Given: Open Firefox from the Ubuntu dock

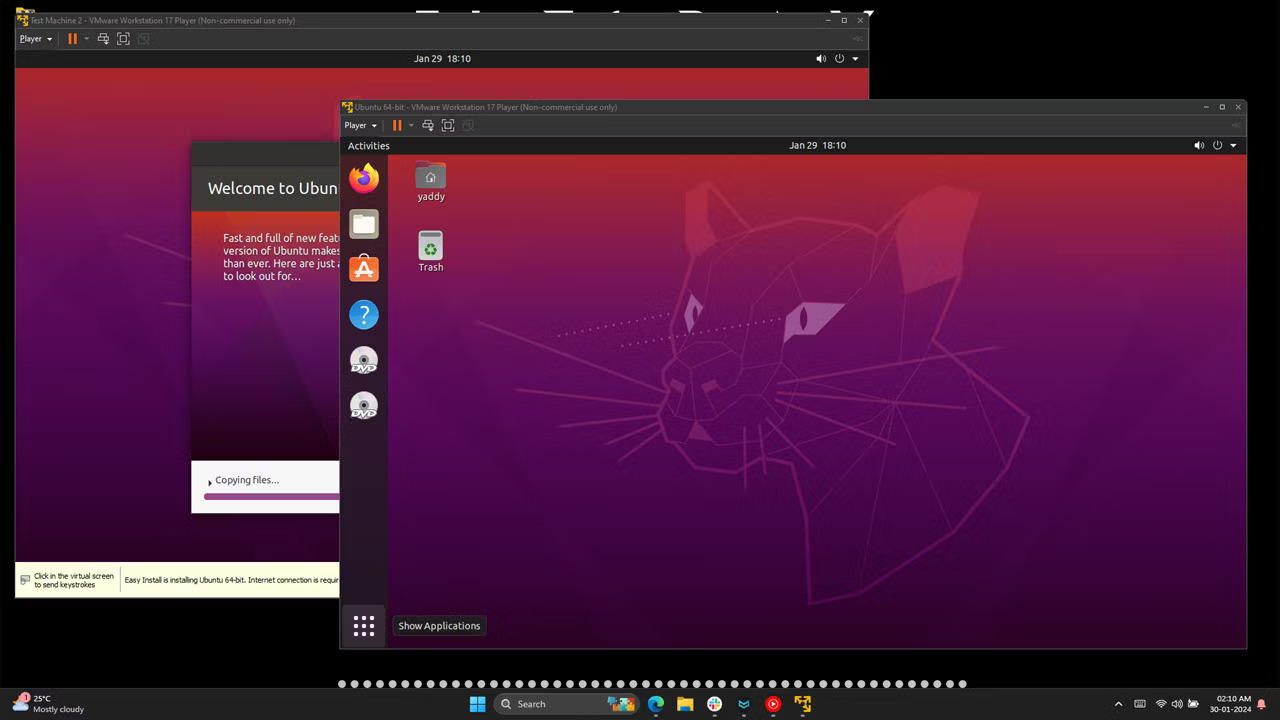Looking at the screenshot, I should tap(363, 177).
